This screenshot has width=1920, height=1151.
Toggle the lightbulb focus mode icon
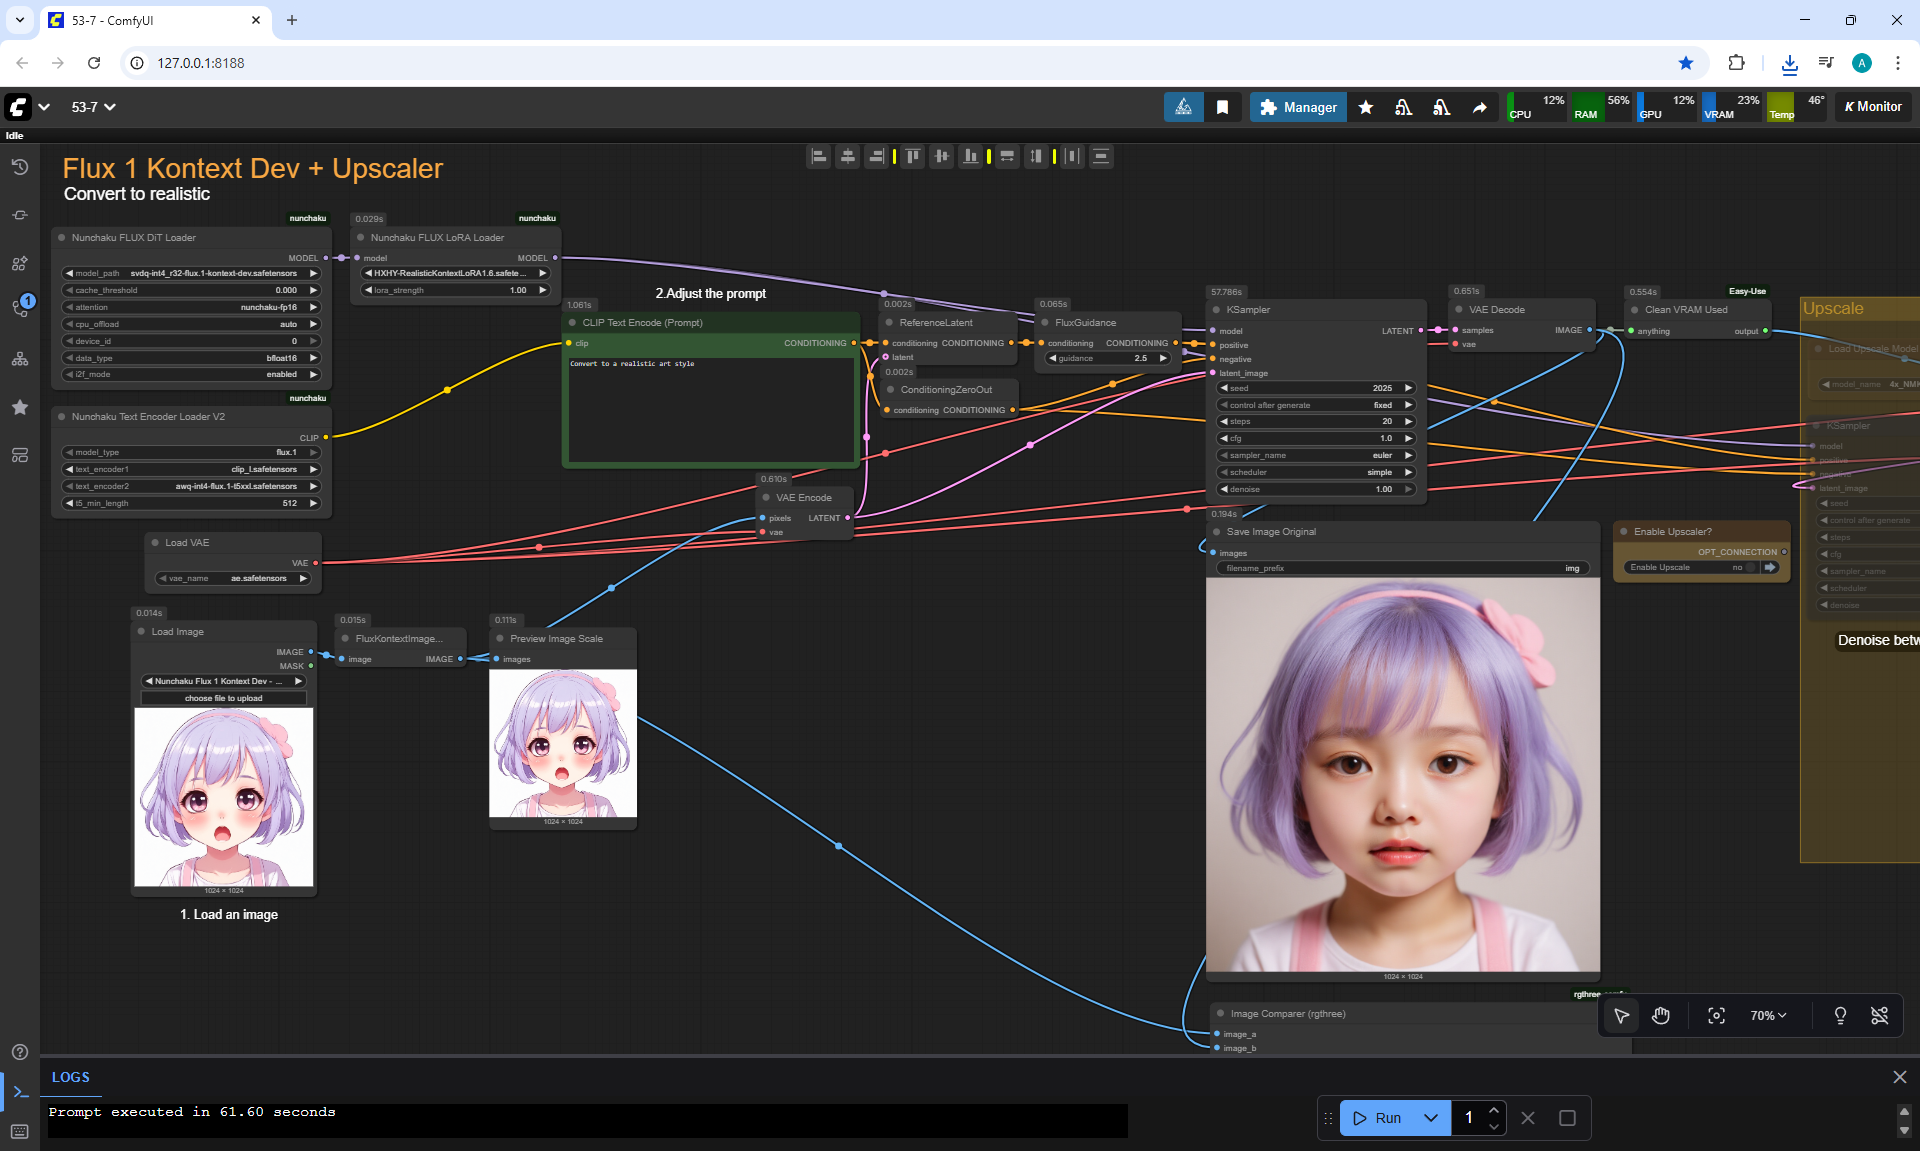click(x=1840, y=1016)
